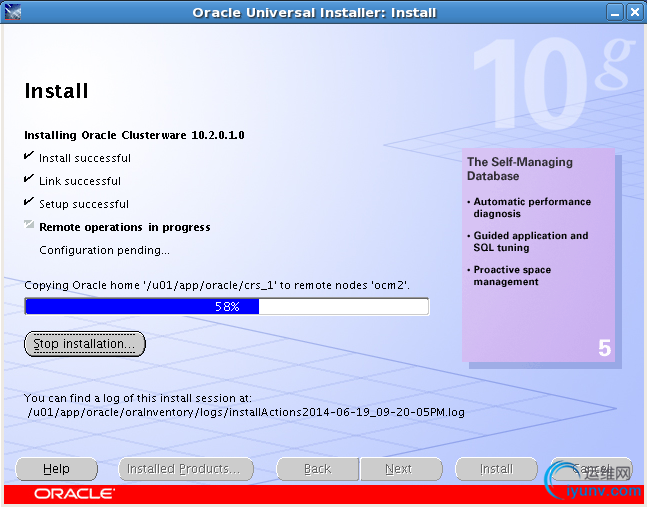Image resolution: width=647 pixels, height=507 pixels.
Task: Click the 'Copying Oracle home' status message
Action: tap(217, 285)
